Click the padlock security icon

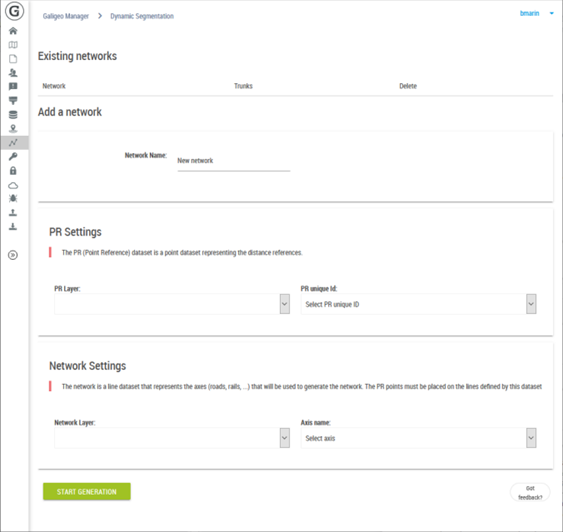[x=13, y=171]
